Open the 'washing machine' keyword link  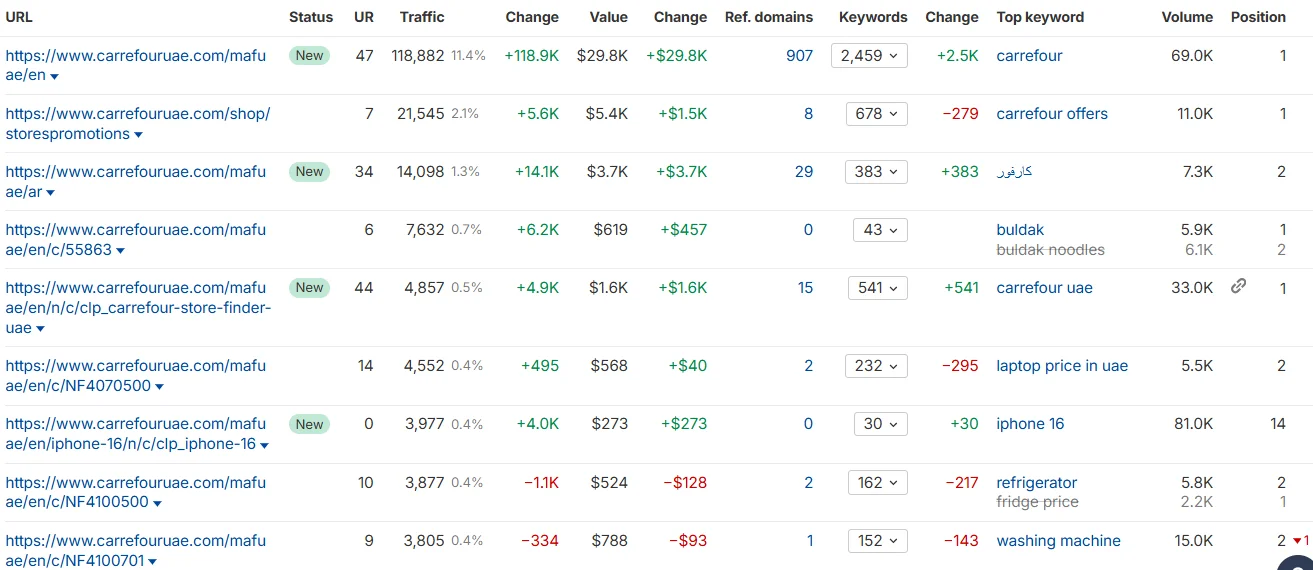pyautogui.click(x=1058, y=541)
